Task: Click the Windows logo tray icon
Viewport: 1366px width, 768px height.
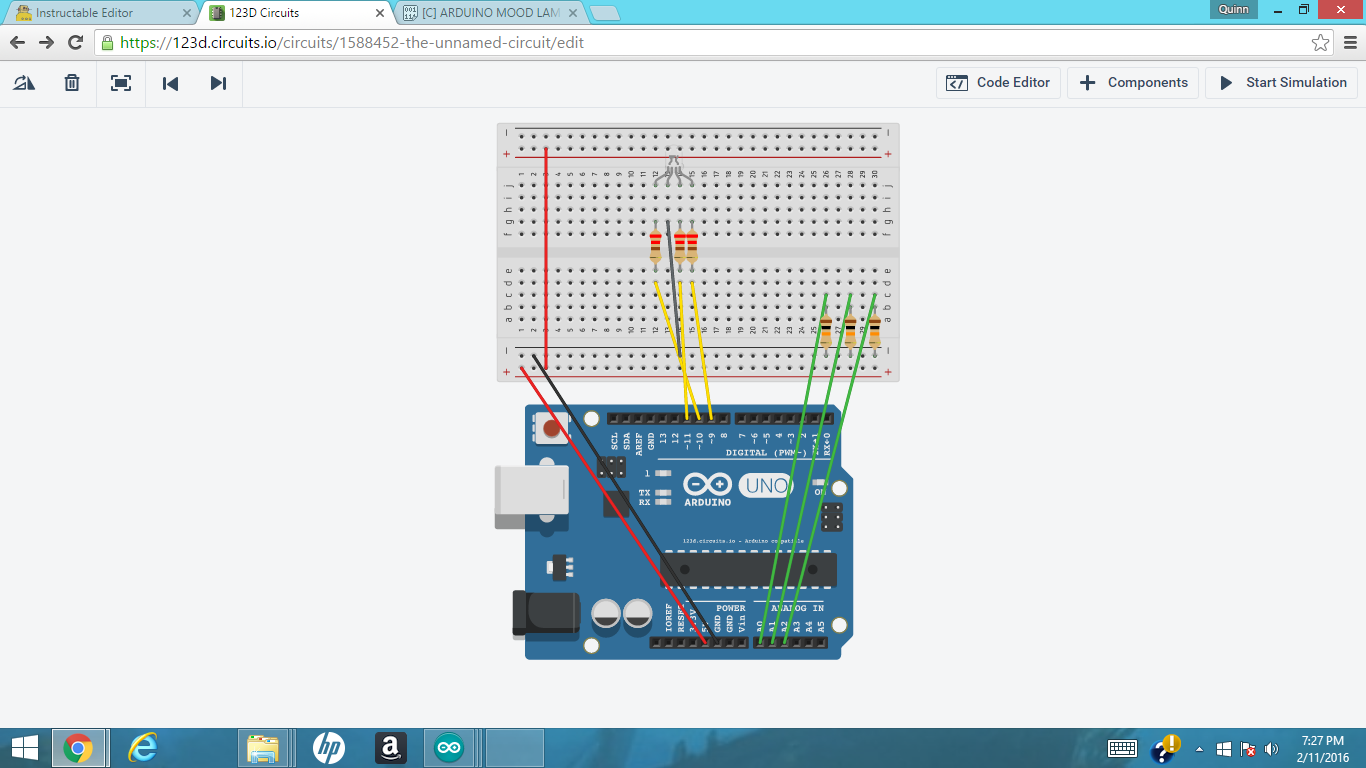Action: click(x=1224, y=749)
